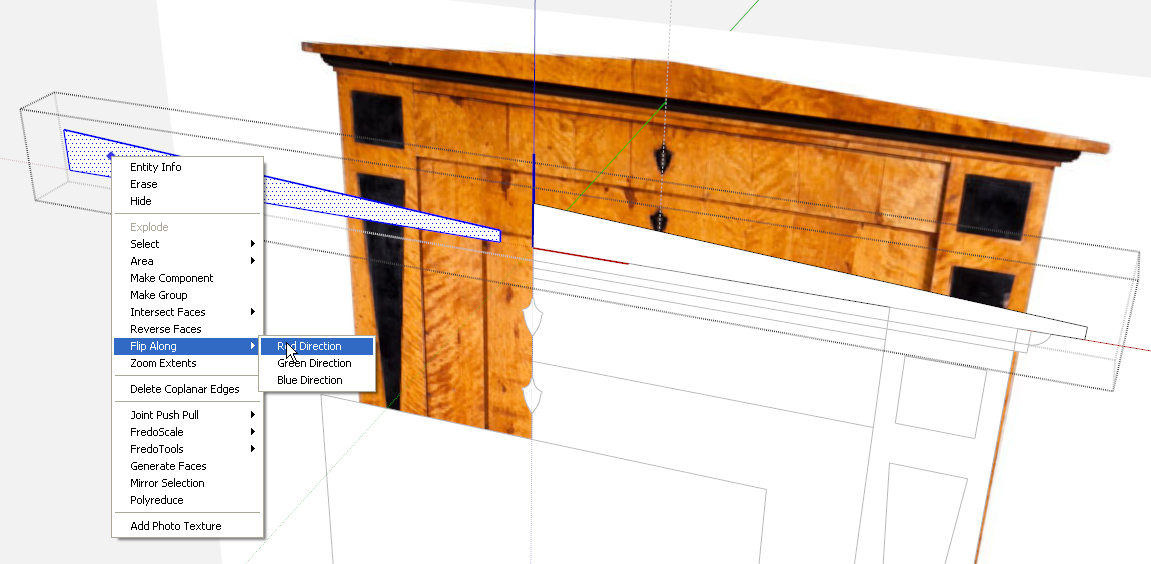Open Joint Push Pull submenu
Screen dimensions: 1151x564
(x=187, y=415)
